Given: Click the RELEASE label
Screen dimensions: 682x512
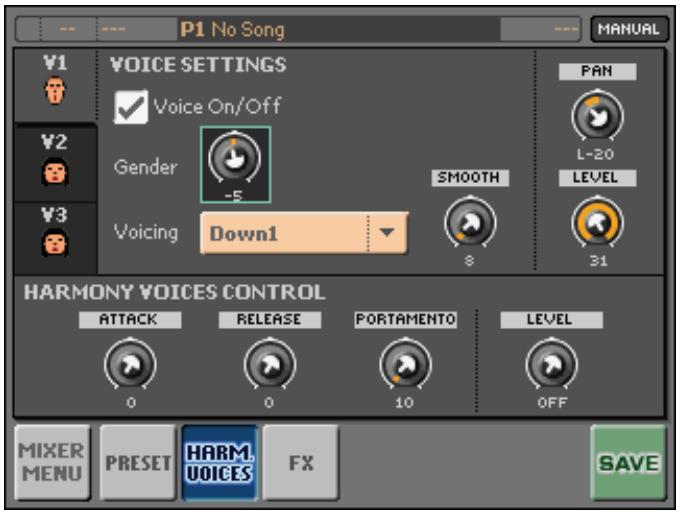Looking at the screenshot, I should pyautogui.click(x=270, y=320).
